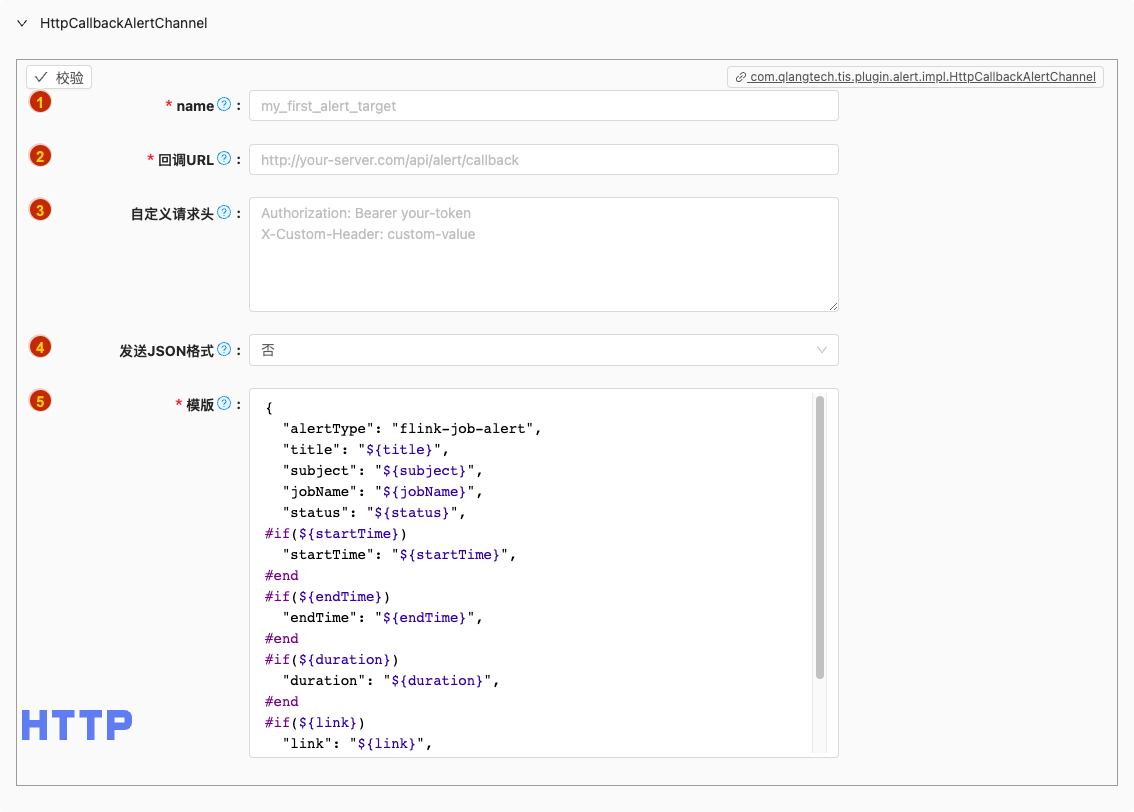
Task: Click help icon beside 模版 label
Action: click(224, 403)
